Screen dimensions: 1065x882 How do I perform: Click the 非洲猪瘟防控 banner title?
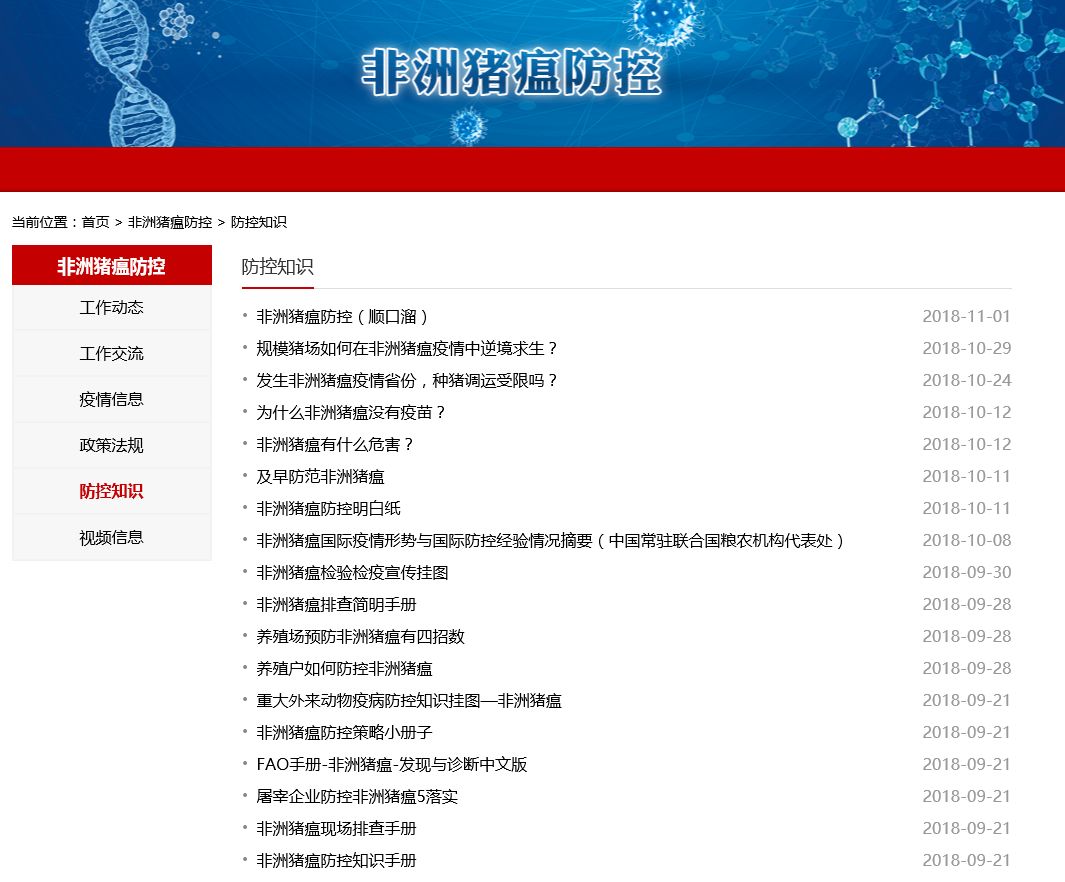coord(511,72)
